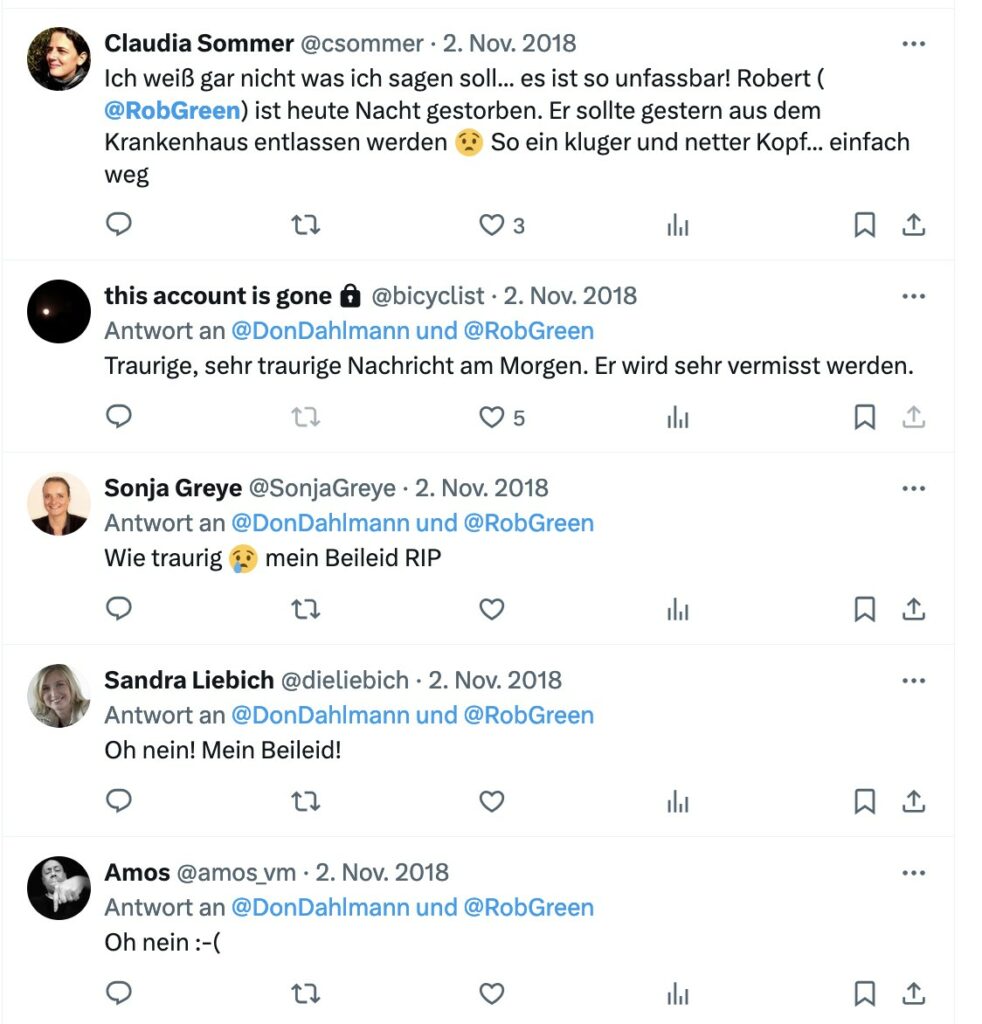
Task: Open more options on the @bicyclist reply
Action: 913,296
